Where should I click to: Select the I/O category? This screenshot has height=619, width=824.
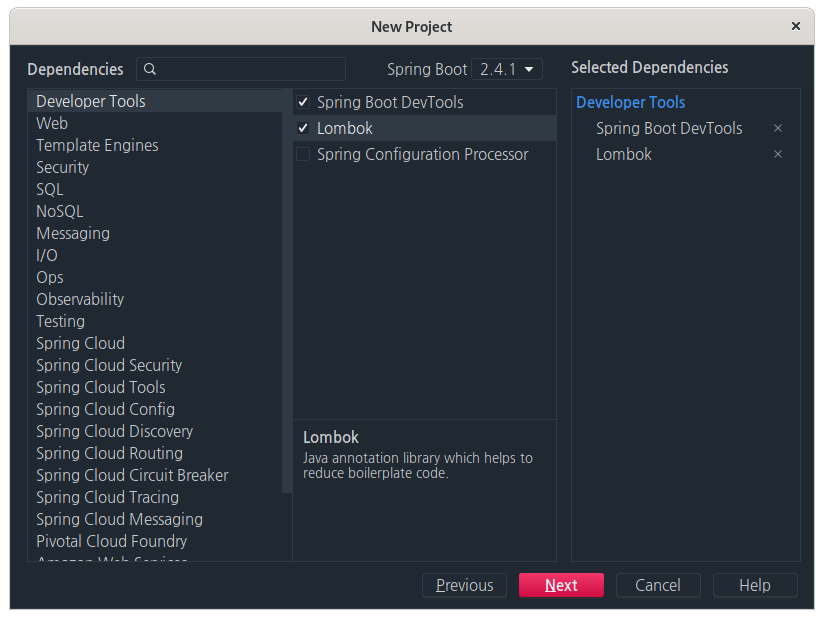point(155,255)
